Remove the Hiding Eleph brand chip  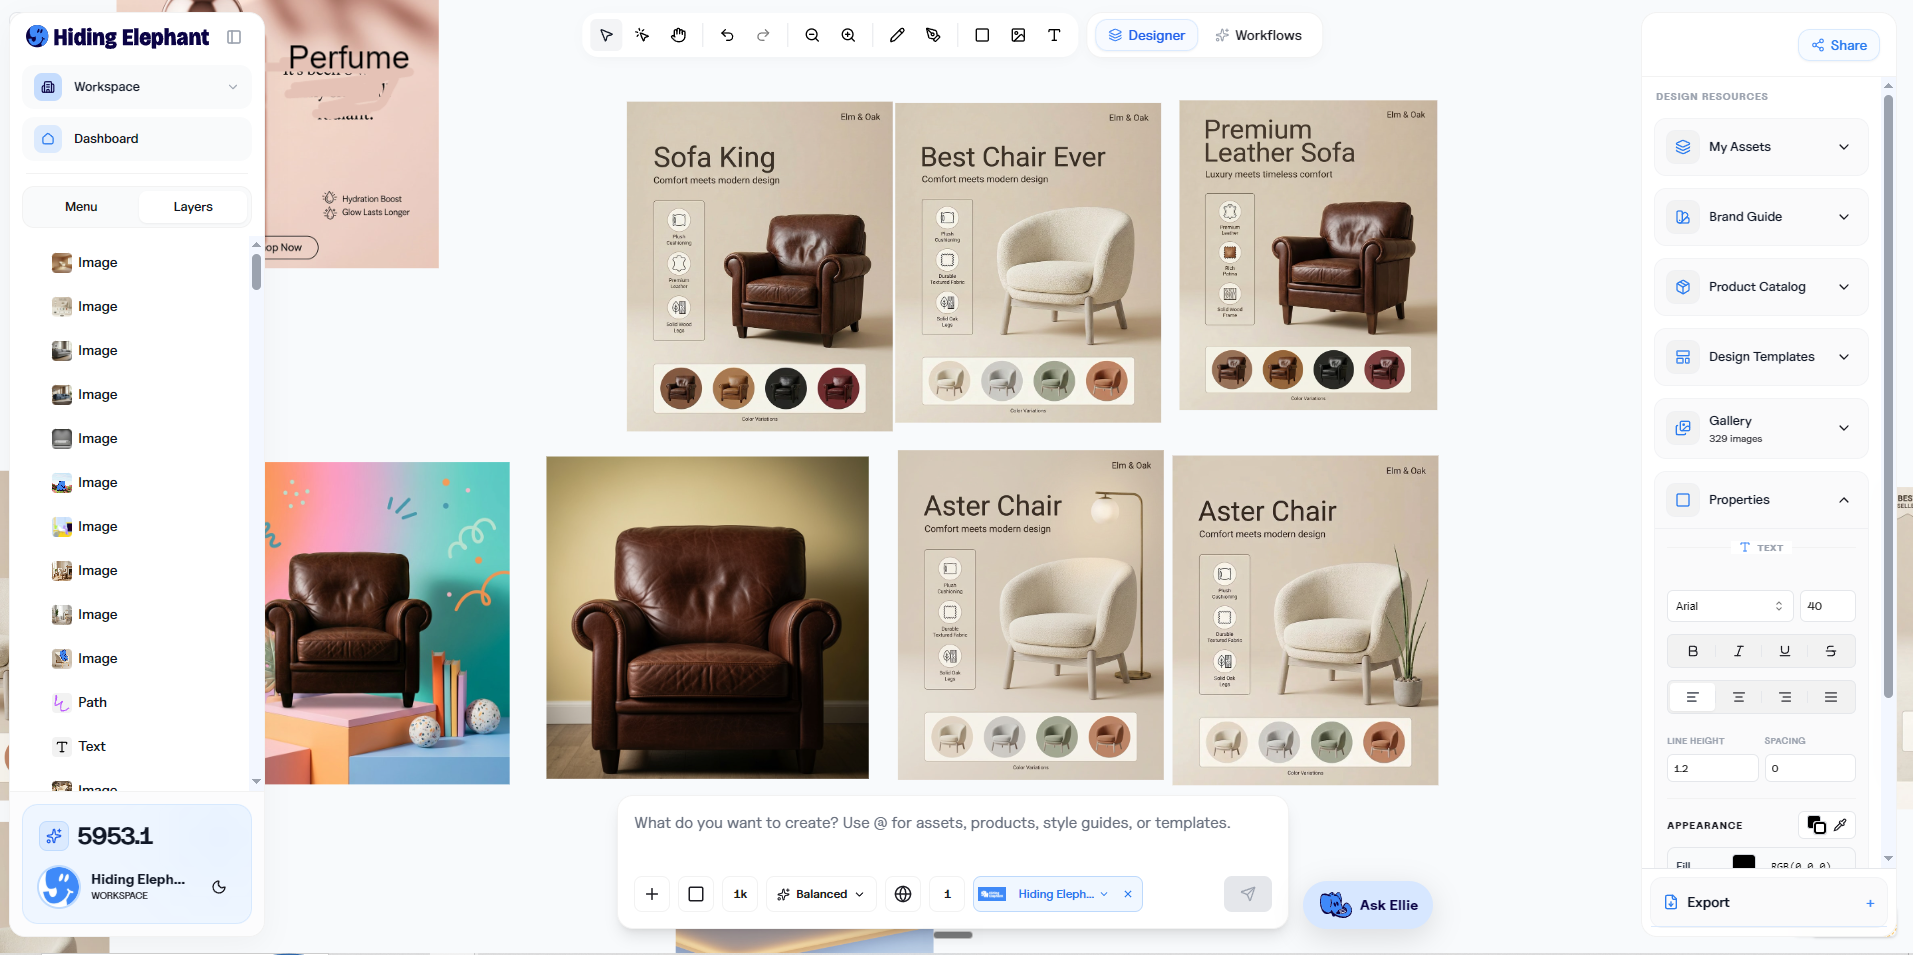click(1128, 894)
